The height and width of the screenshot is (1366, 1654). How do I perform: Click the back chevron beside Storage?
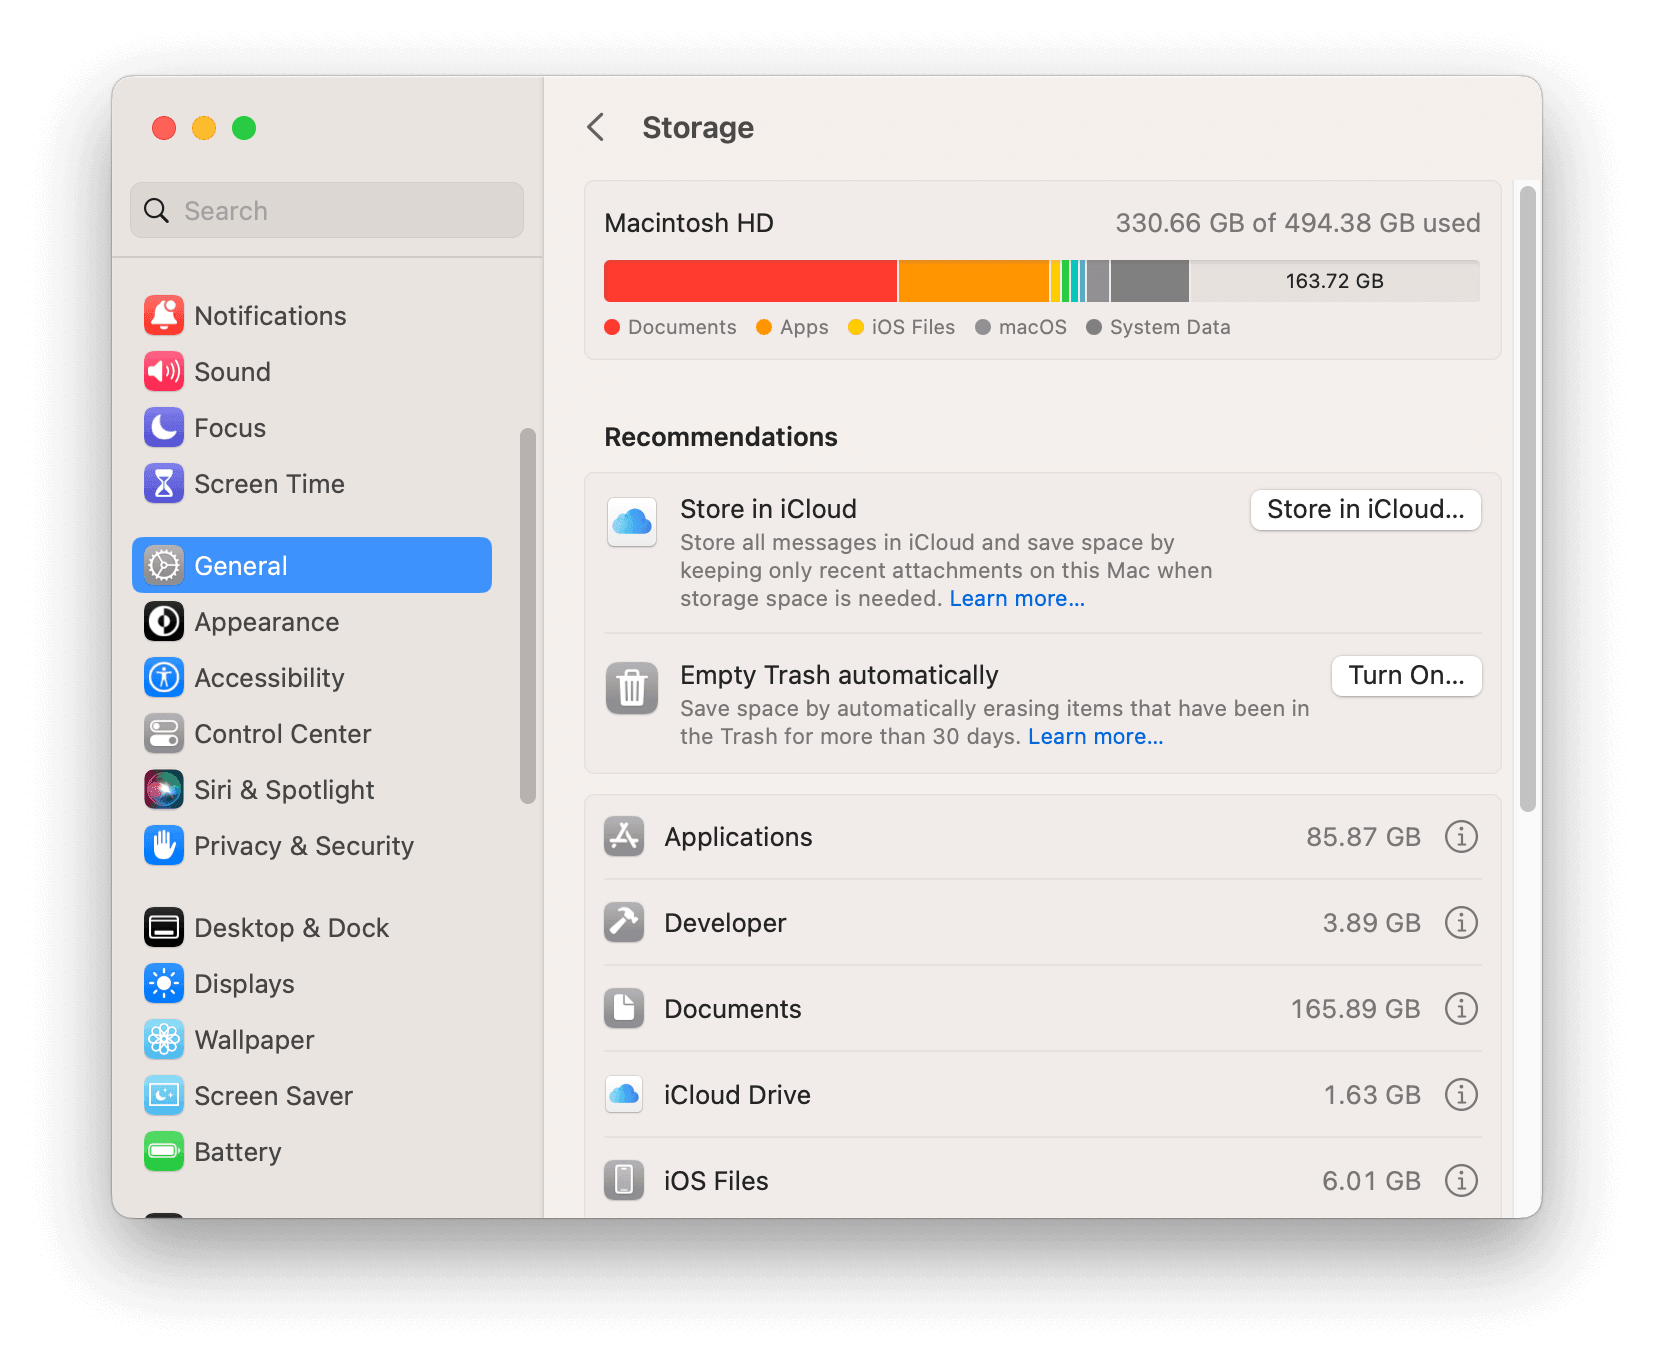tap(596, 128)
